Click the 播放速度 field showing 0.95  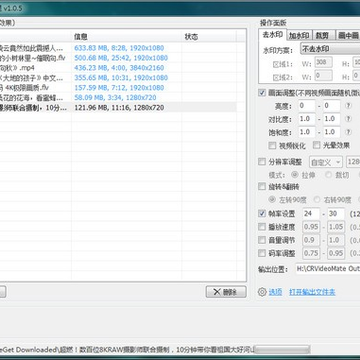coord(311,227)
